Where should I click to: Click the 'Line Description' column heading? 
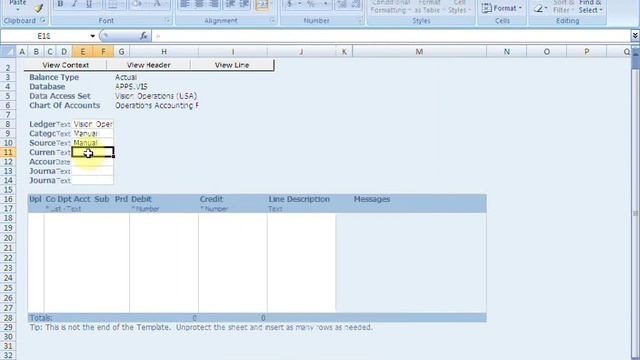[x=299, y=199]
